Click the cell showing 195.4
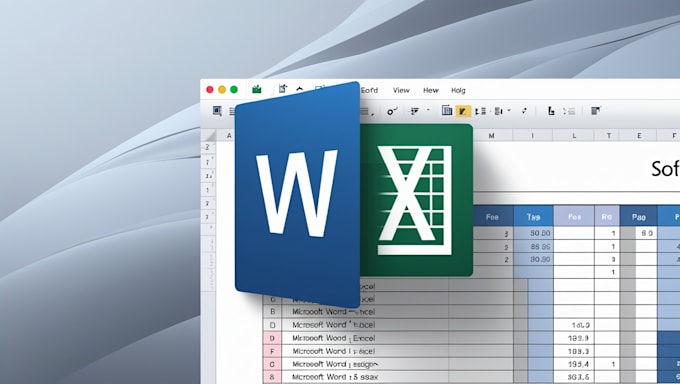 click(x=574, y=364)
